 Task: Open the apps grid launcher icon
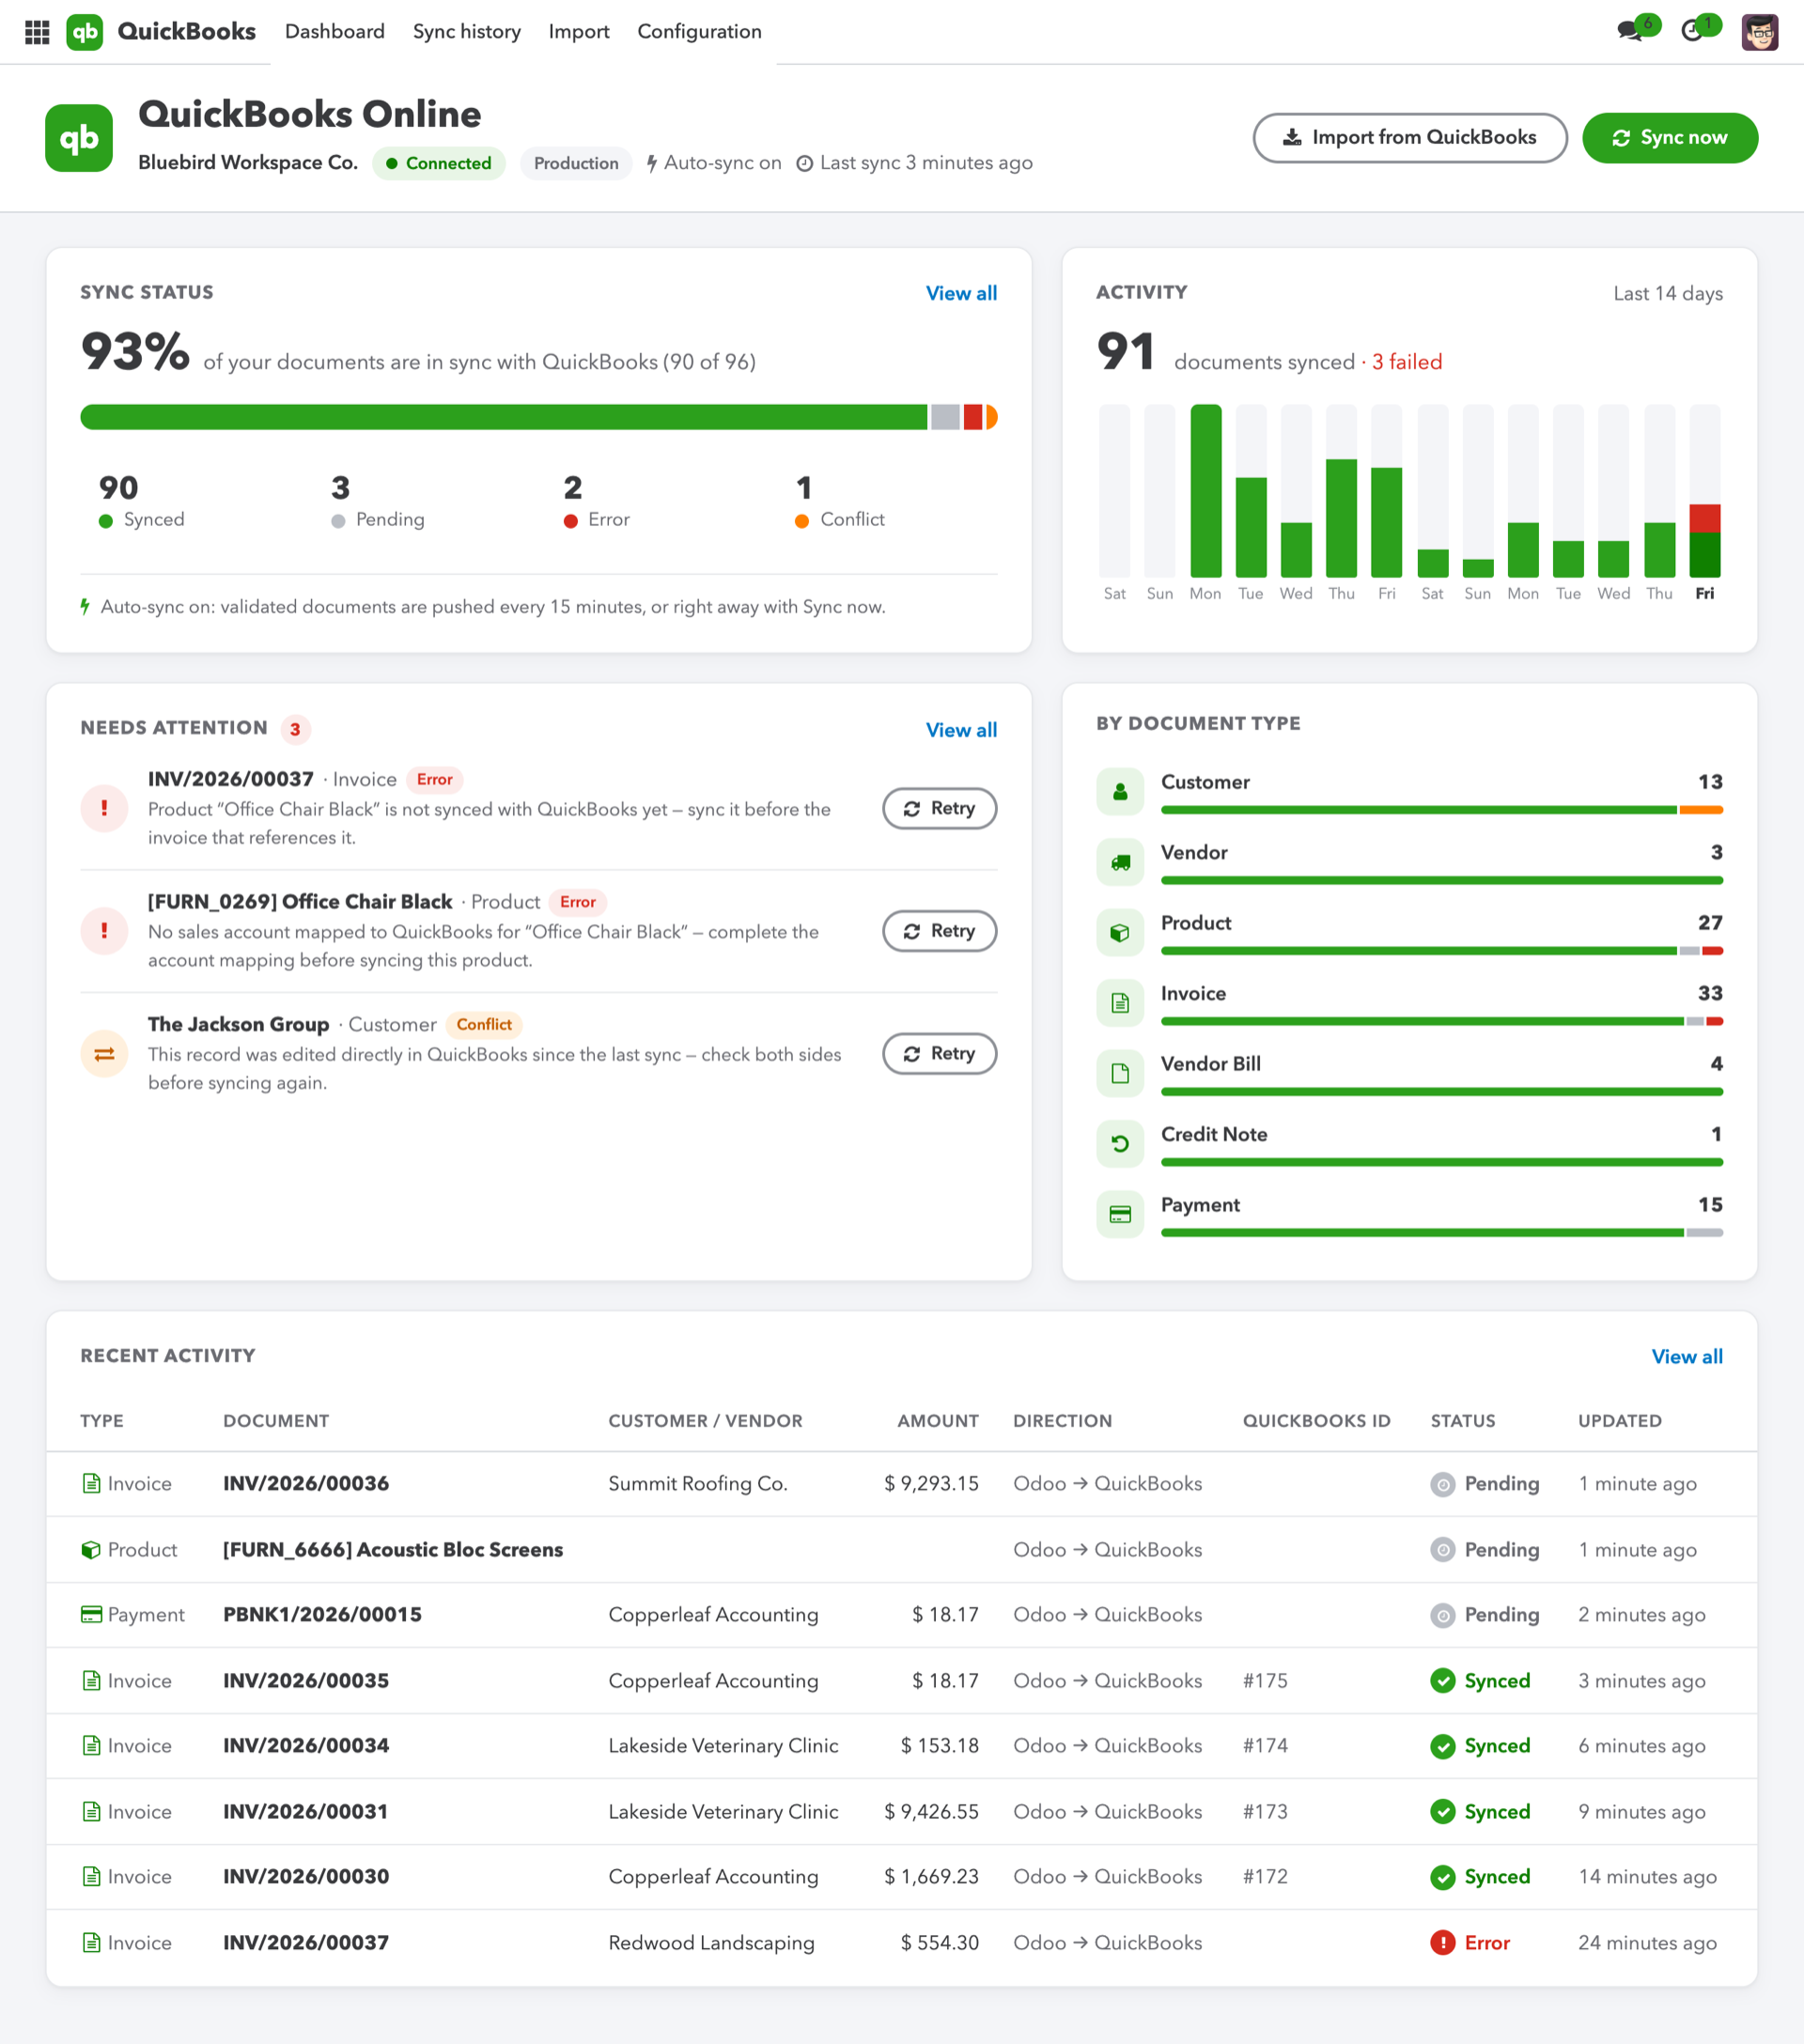point(37,32)
